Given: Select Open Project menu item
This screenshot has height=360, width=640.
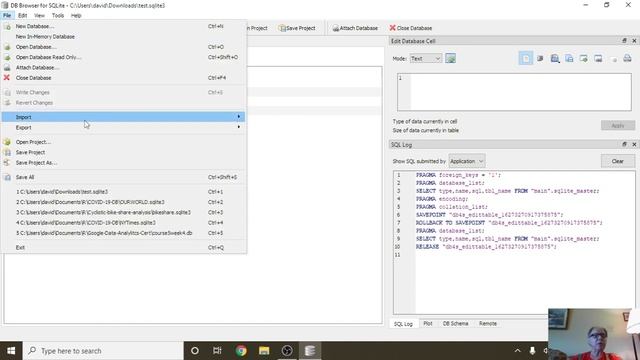Looking at the screenshot, I should pos(123,142).
